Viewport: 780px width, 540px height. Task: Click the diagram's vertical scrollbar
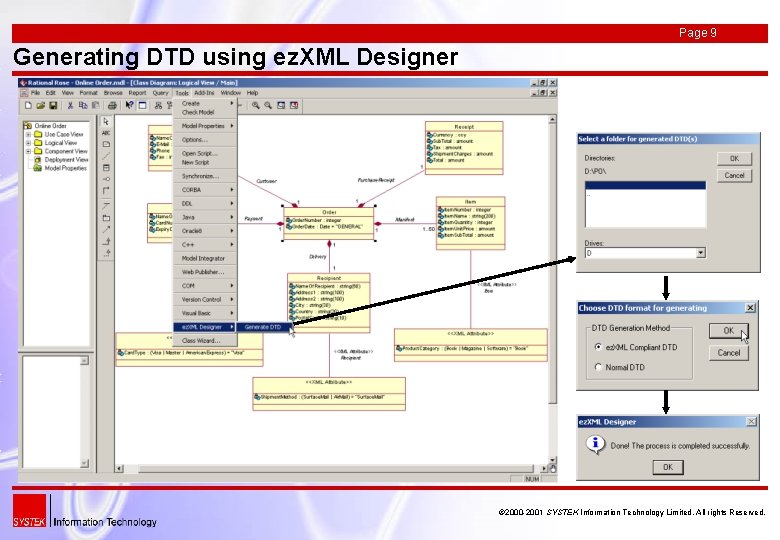[552, 289]
